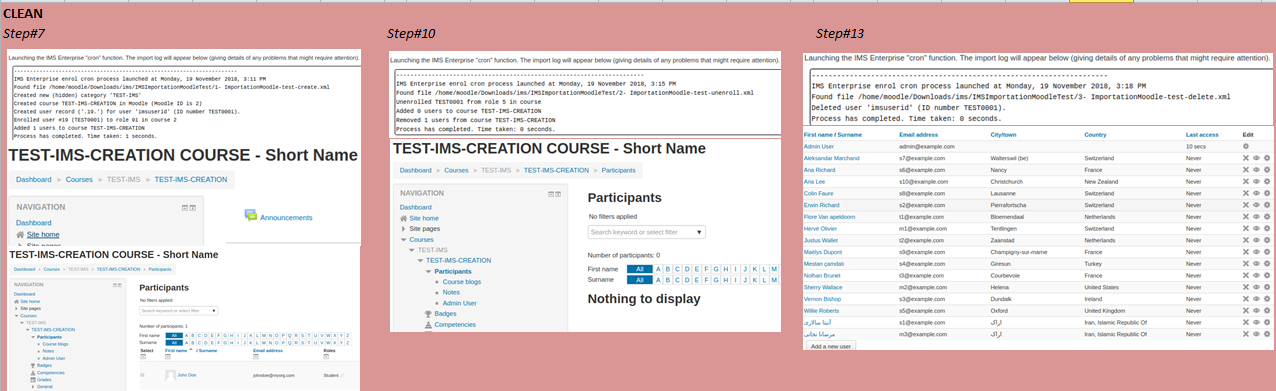Viewport: 1276px width, 391px height.
Task: Open Course blogs in Step#10 navigation
Action: [461, 281]
